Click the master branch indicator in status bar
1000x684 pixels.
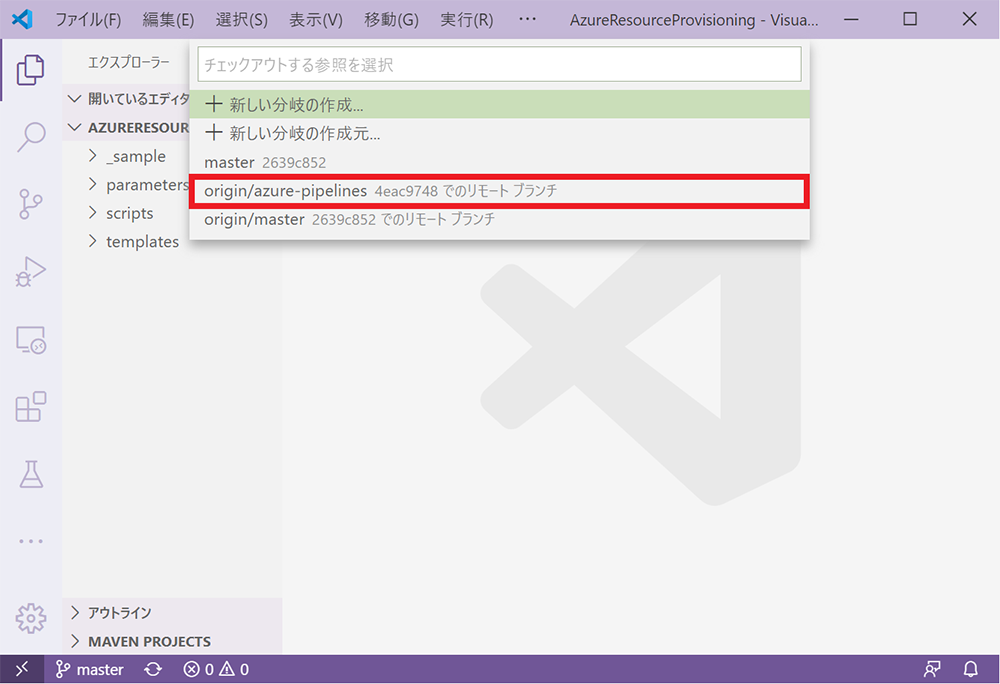[x=89, y=669]
